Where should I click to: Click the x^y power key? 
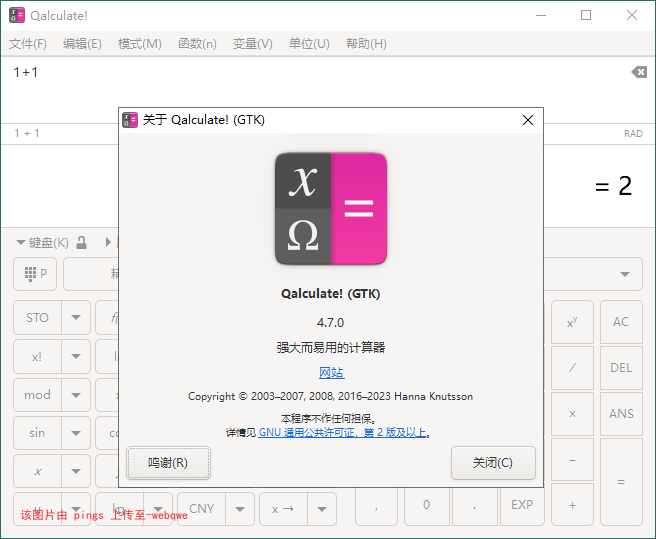572,322
